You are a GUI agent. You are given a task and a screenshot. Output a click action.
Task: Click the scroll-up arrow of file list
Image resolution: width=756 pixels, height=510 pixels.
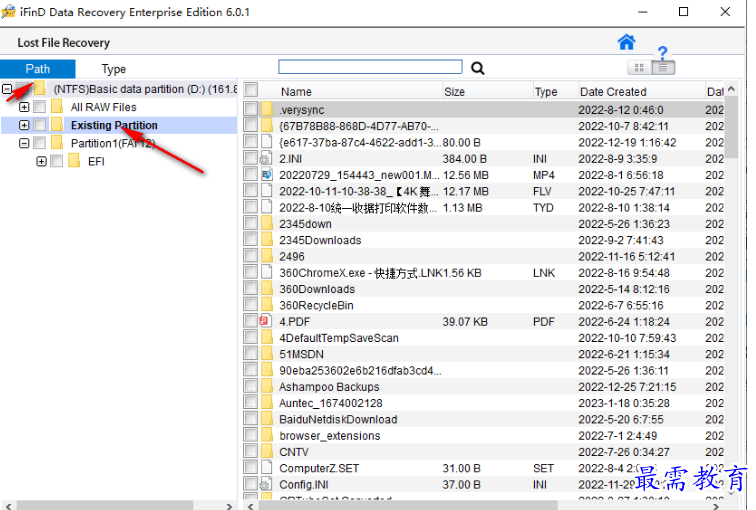[732, 89]
